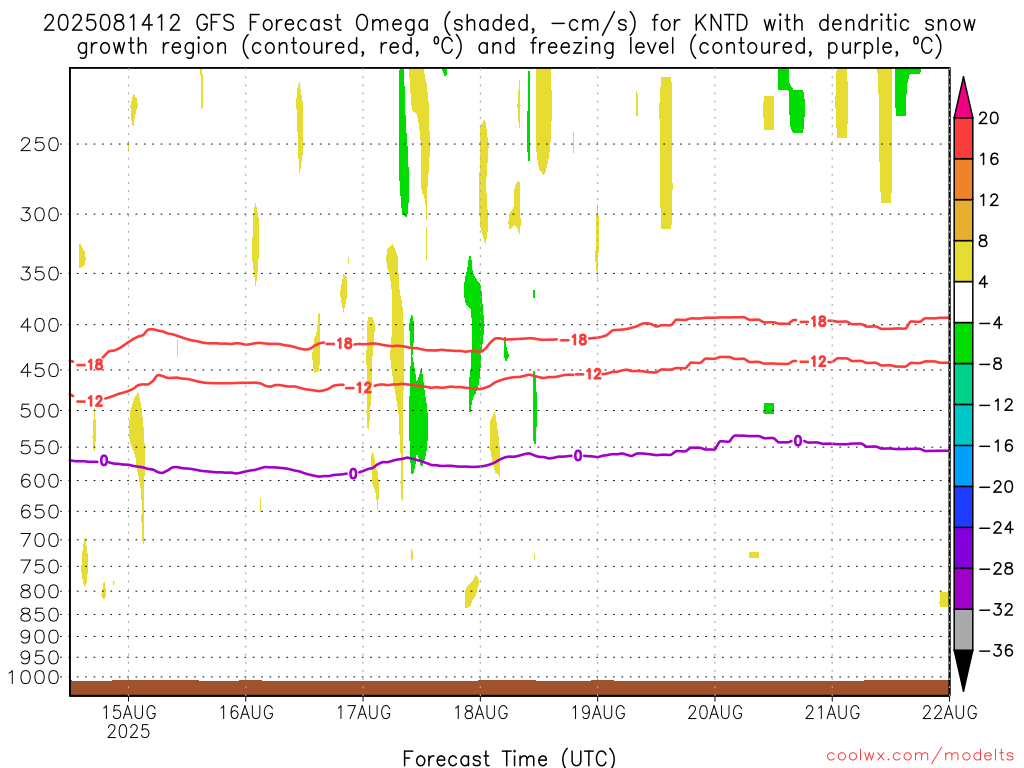This screenshot has width=1024, height=768.
Task: Click the color bar value 12
Action: (988, 200)
